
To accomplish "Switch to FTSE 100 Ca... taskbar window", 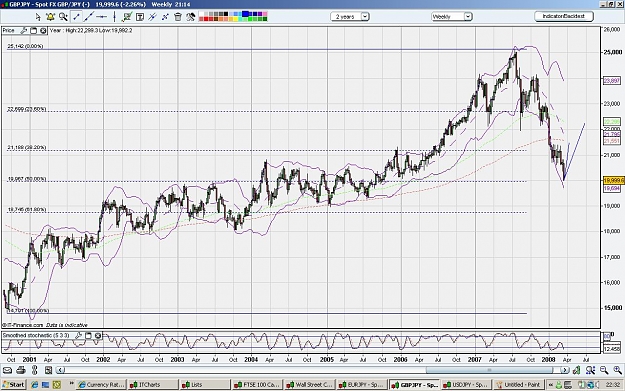I will [257, 385].
